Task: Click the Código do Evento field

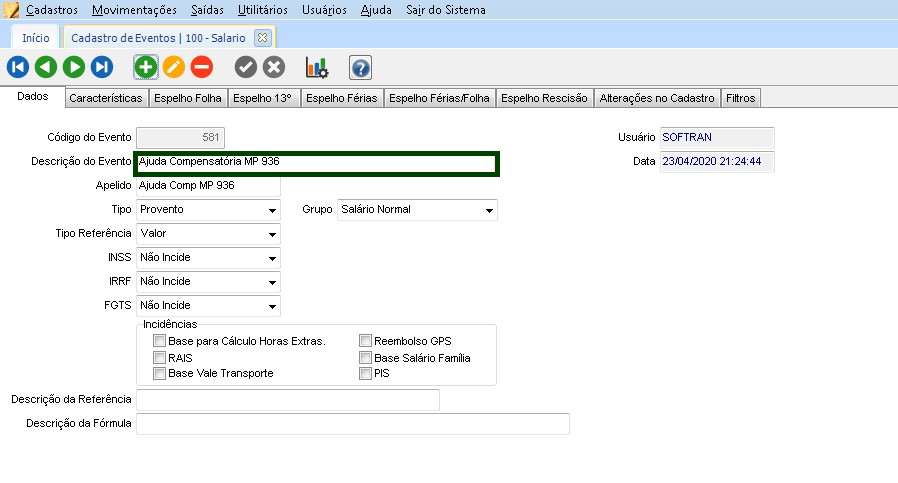Action: (180, 138)
